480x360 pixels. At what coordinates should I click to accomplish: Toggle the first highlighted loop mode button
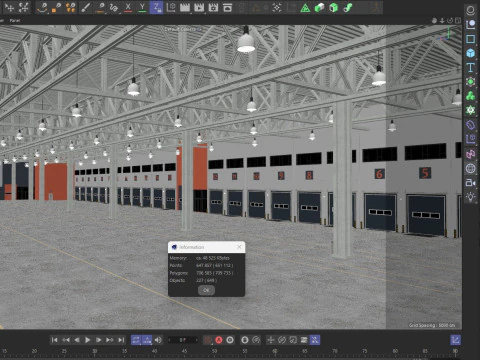point(136,340)
